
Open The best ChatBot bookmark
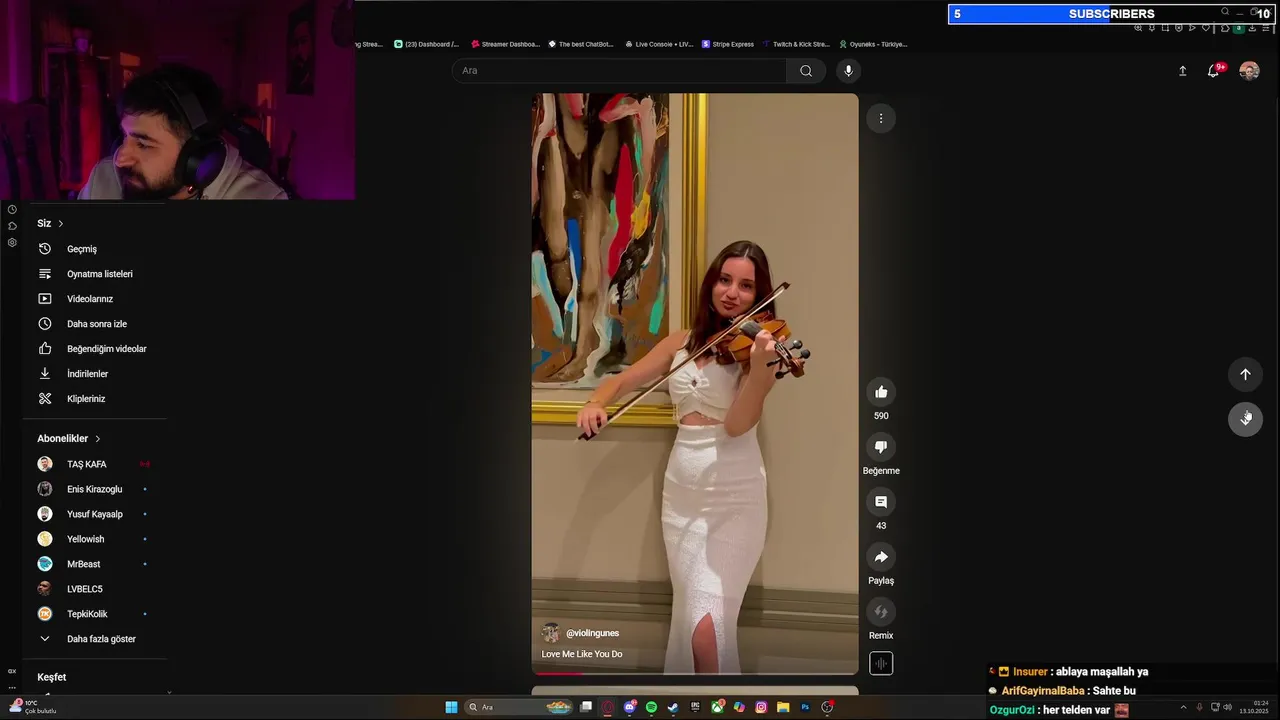tap(580, 44)
